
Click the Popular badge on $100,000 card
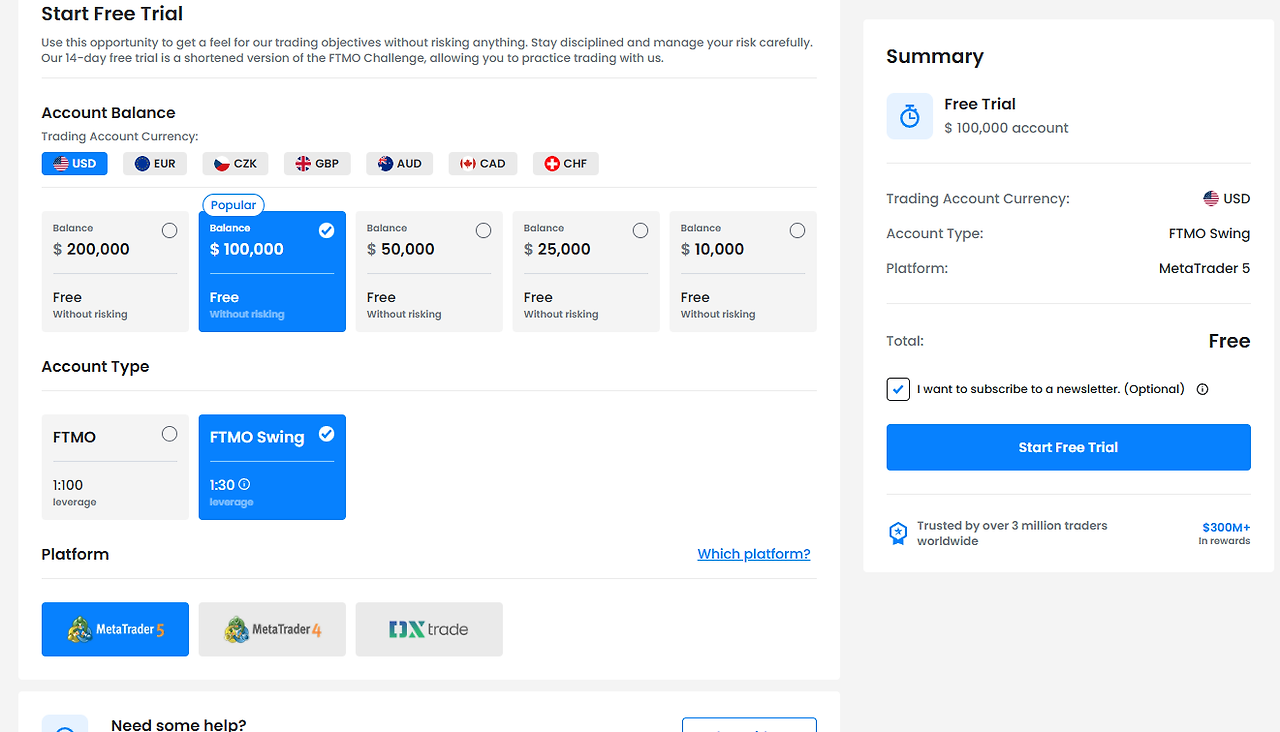click(x=234, y=205)
